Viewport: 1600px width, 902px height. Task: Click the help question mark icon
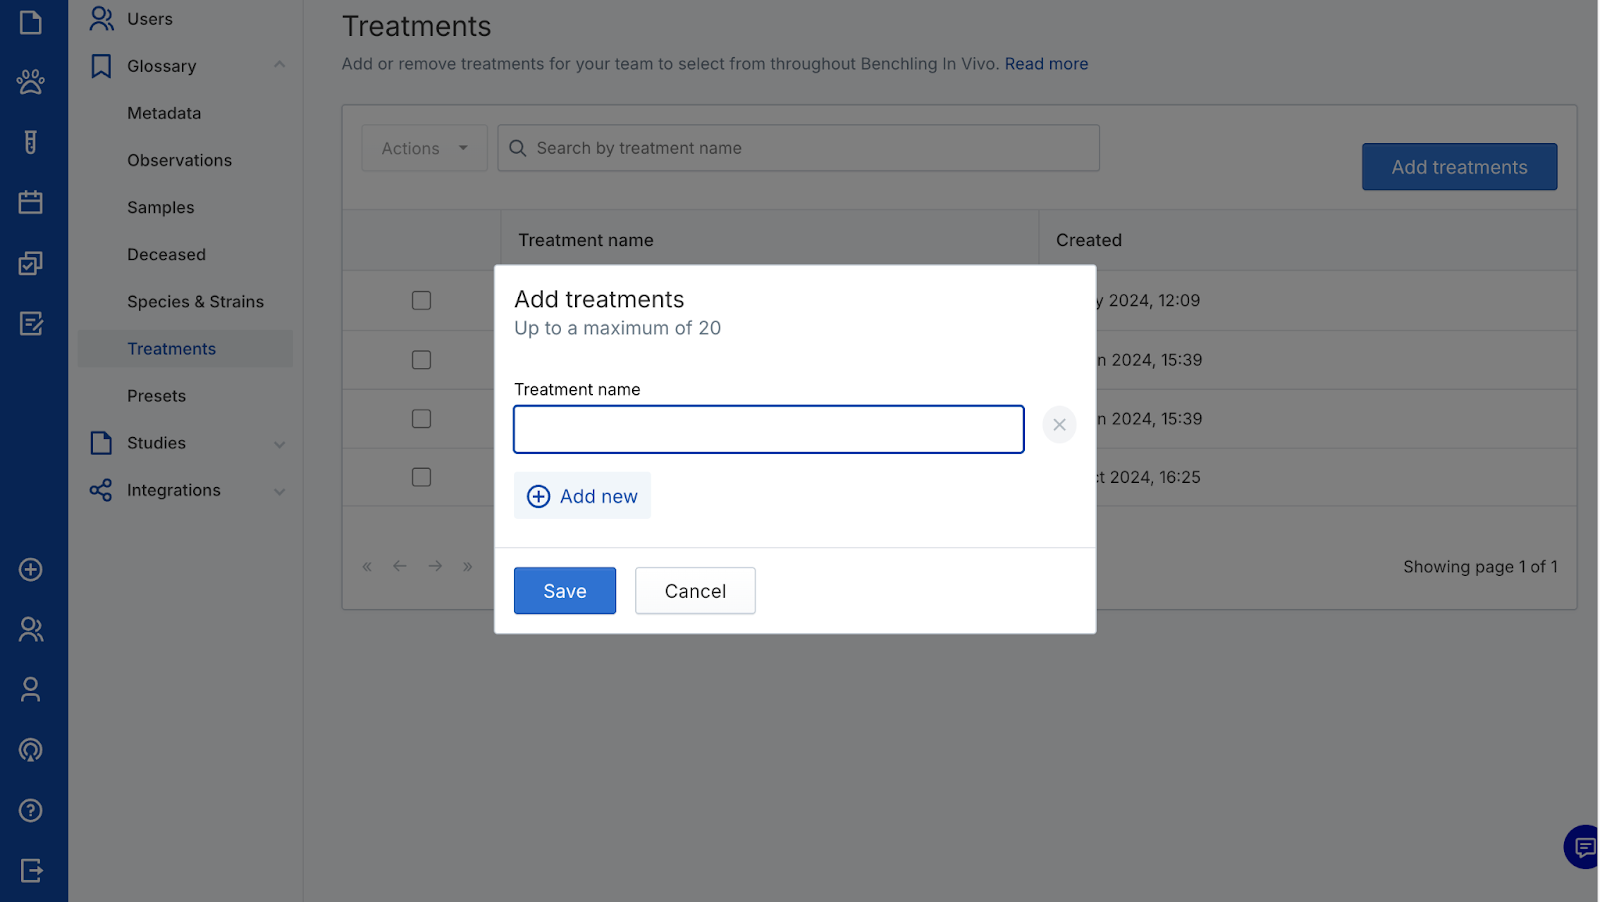click(x=31, y=810)
